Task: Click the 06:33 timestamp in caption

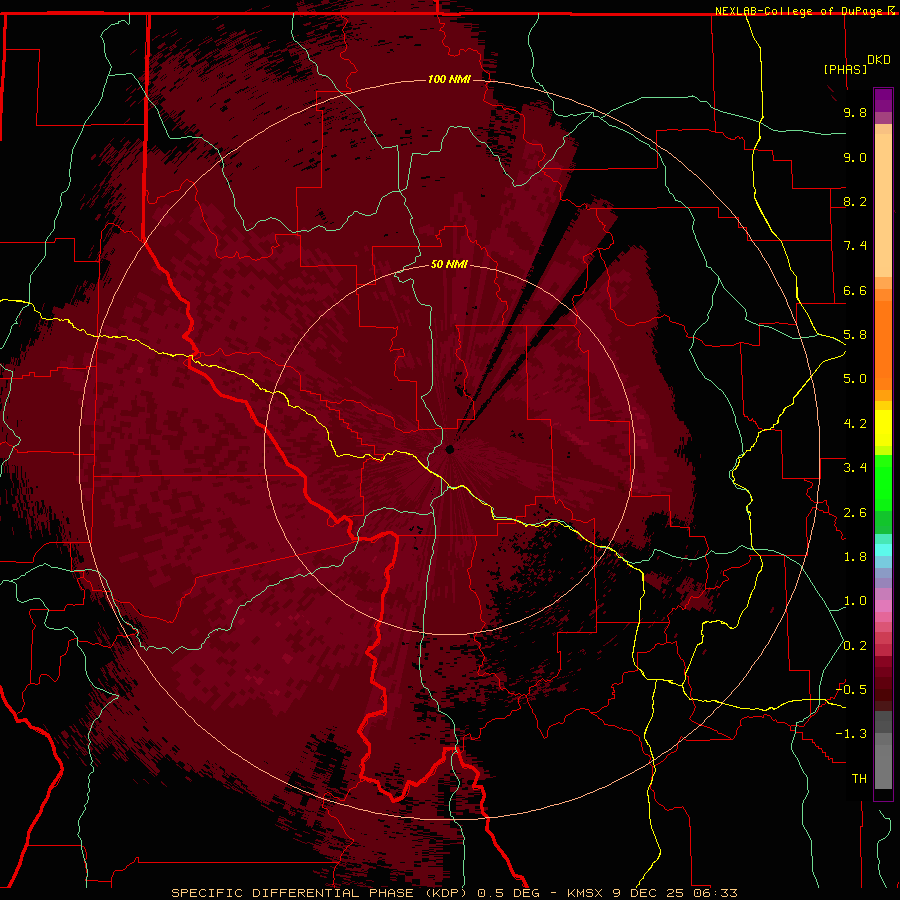Action: [715, 893]
